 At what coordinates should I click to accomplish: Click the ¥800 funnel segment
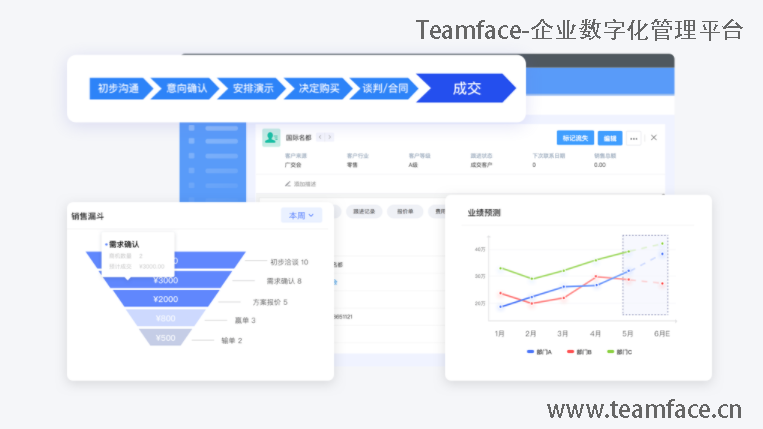click(x=165, y=318)
